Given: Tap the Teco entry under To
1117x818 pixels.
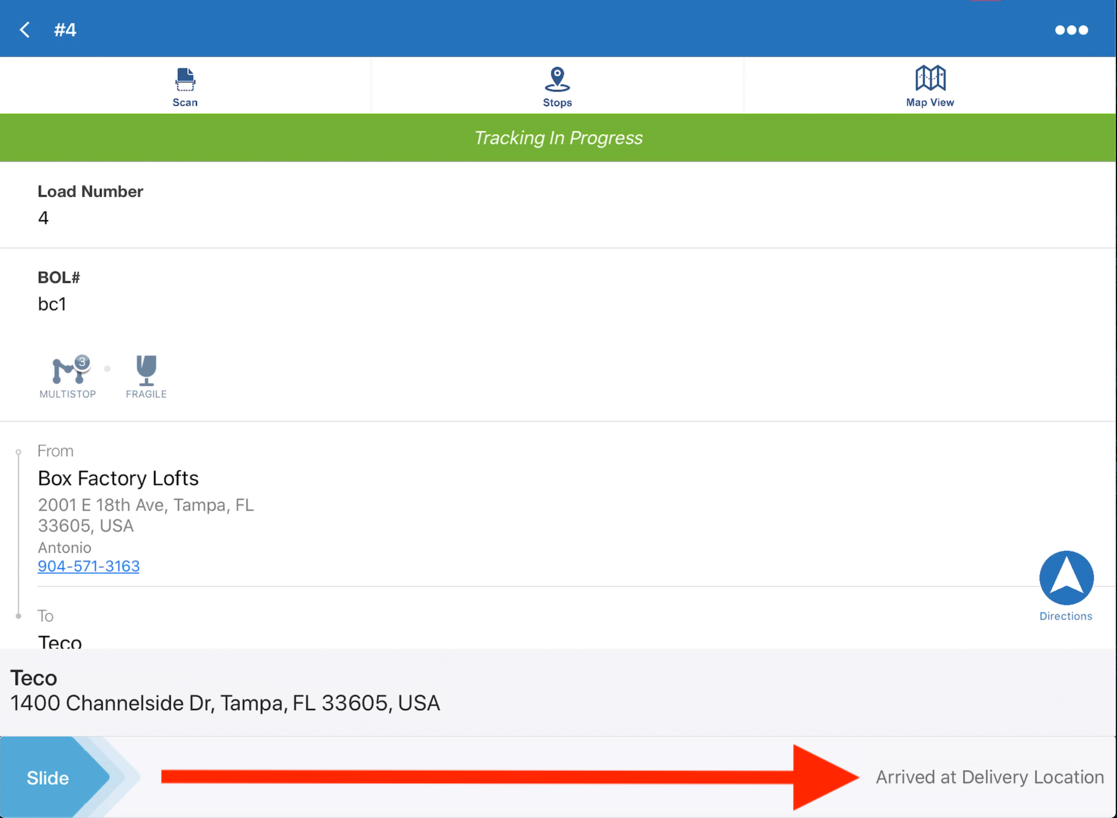Looking at the screenshot, I should pos(60,641).
